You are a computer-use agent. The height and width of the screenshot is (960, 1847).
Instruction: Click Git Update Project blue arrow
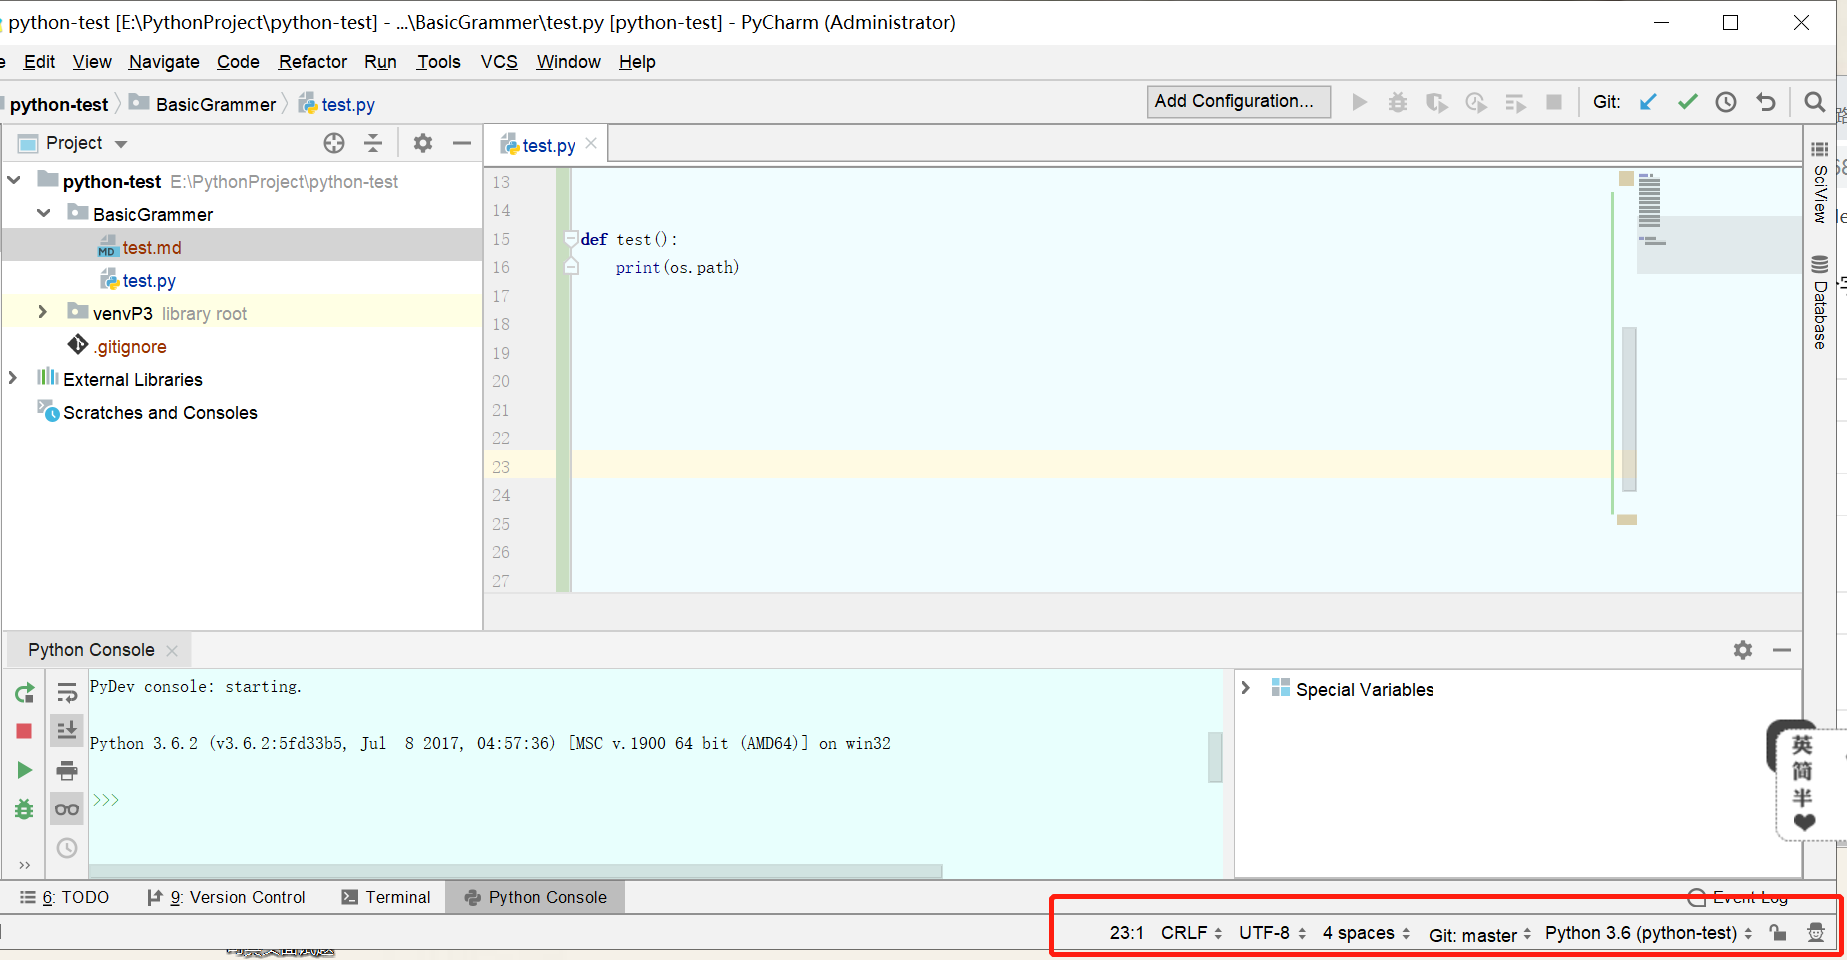coord(1648,102)
